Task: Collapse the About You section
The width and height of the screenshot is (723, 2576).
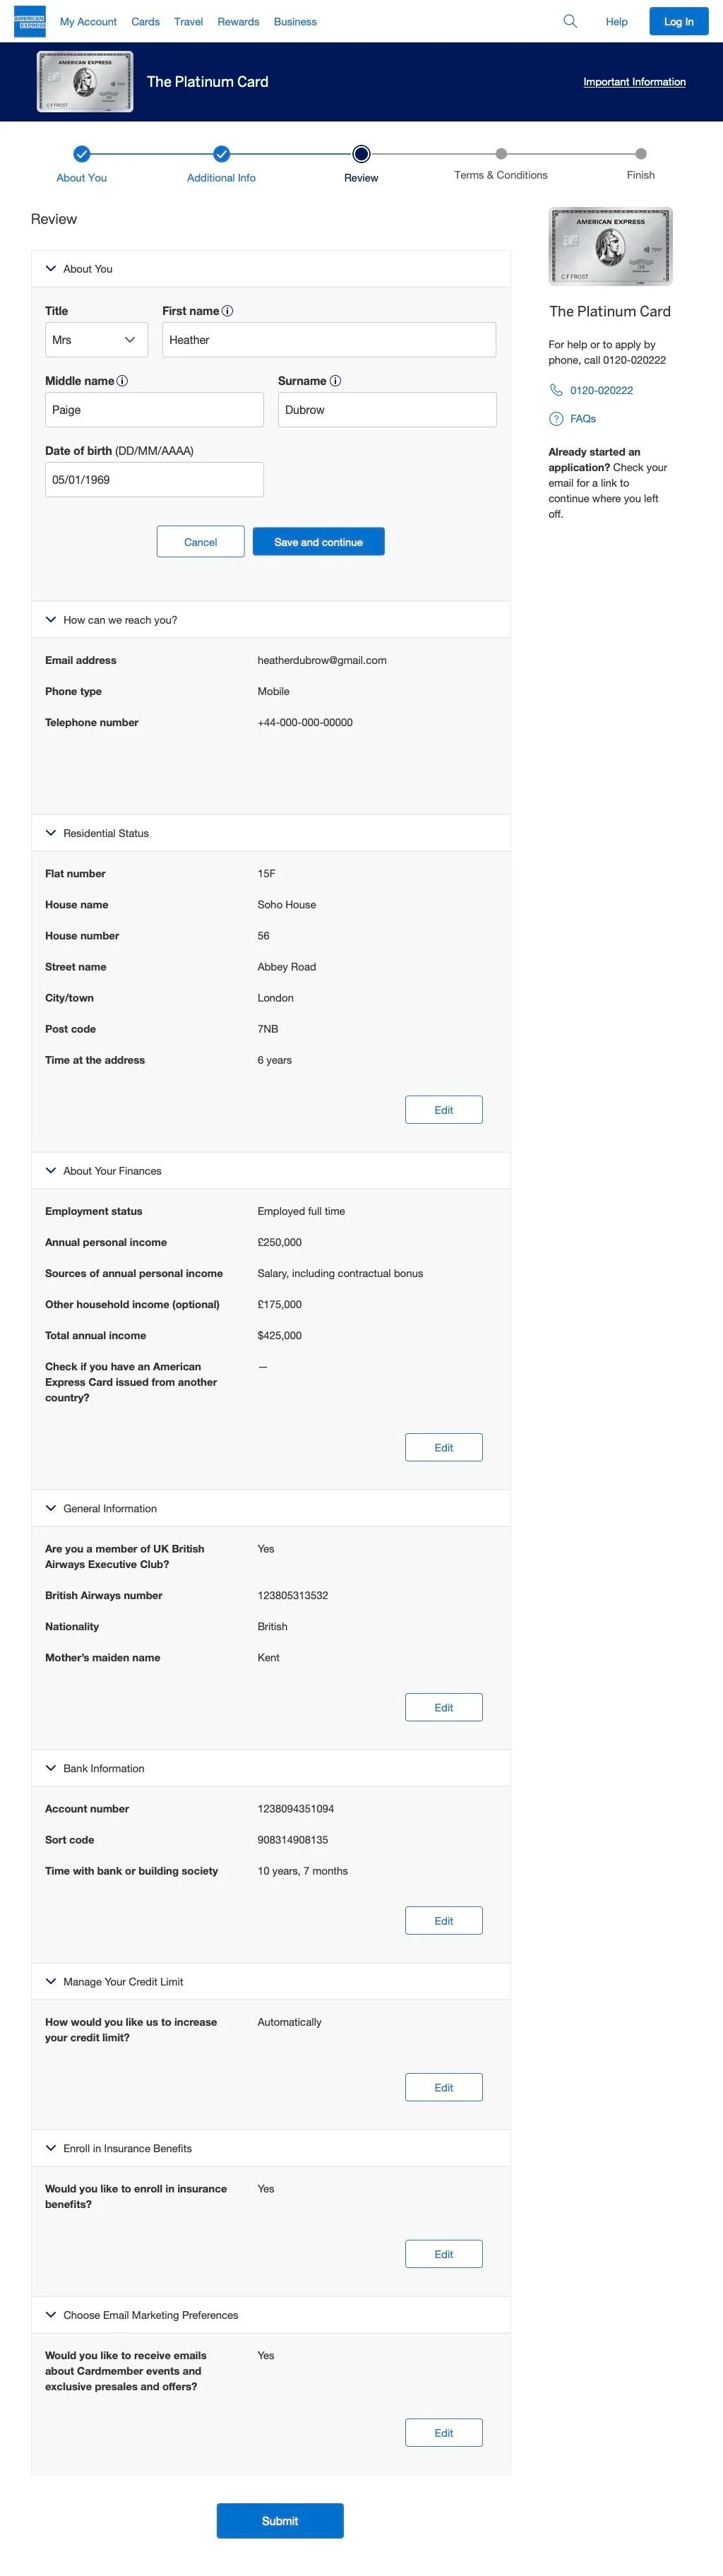Action: [x=51, y=269]
